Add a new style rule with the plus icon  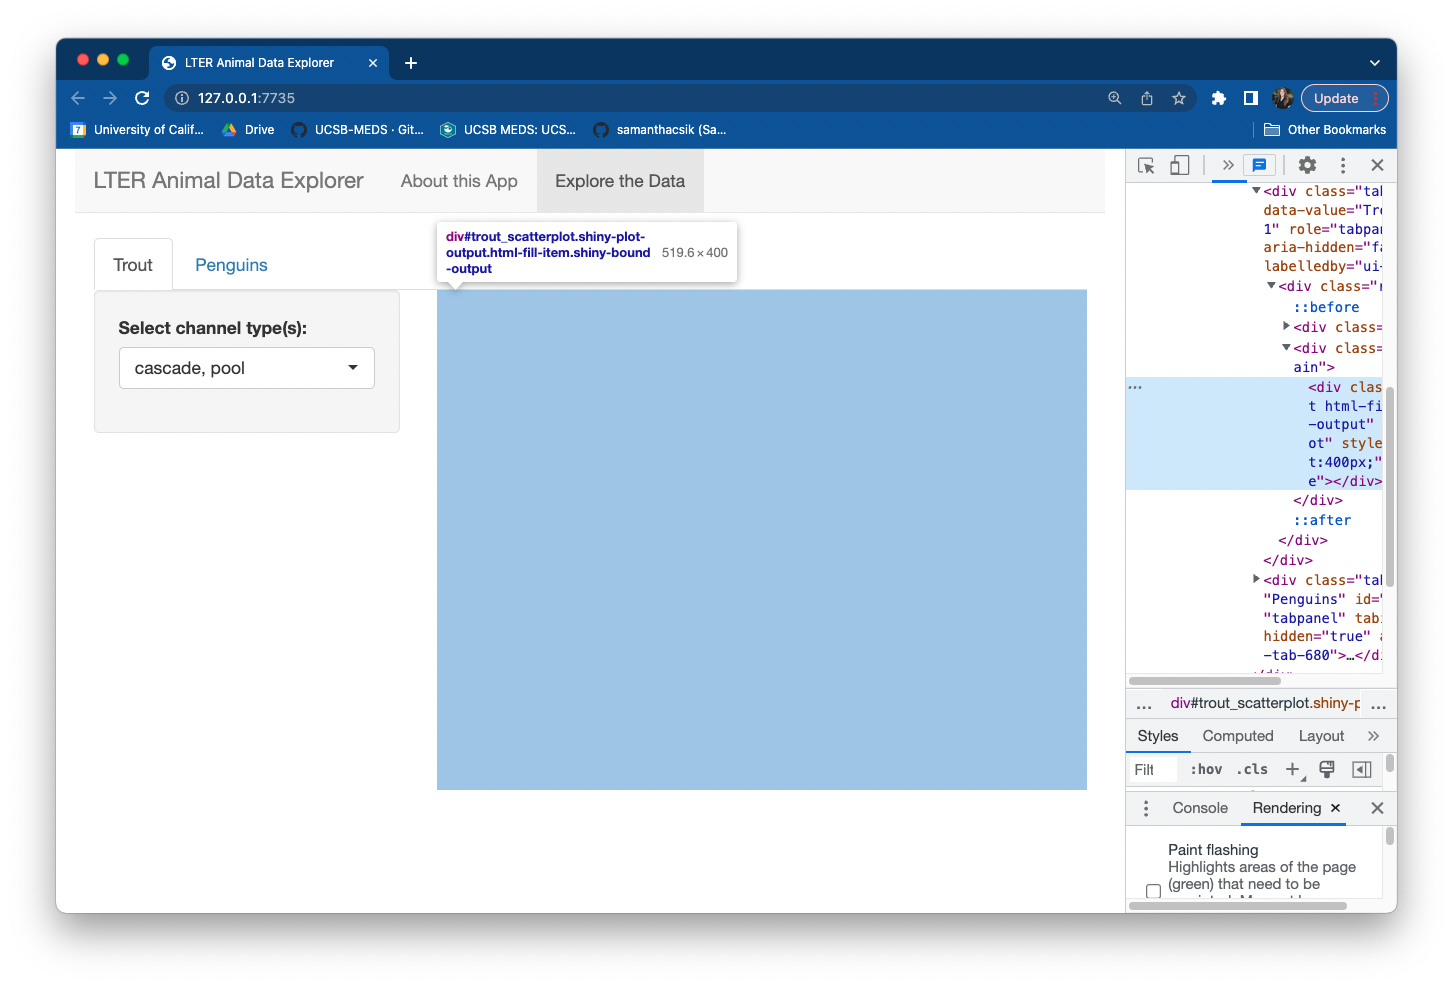tap(1291, 769)
